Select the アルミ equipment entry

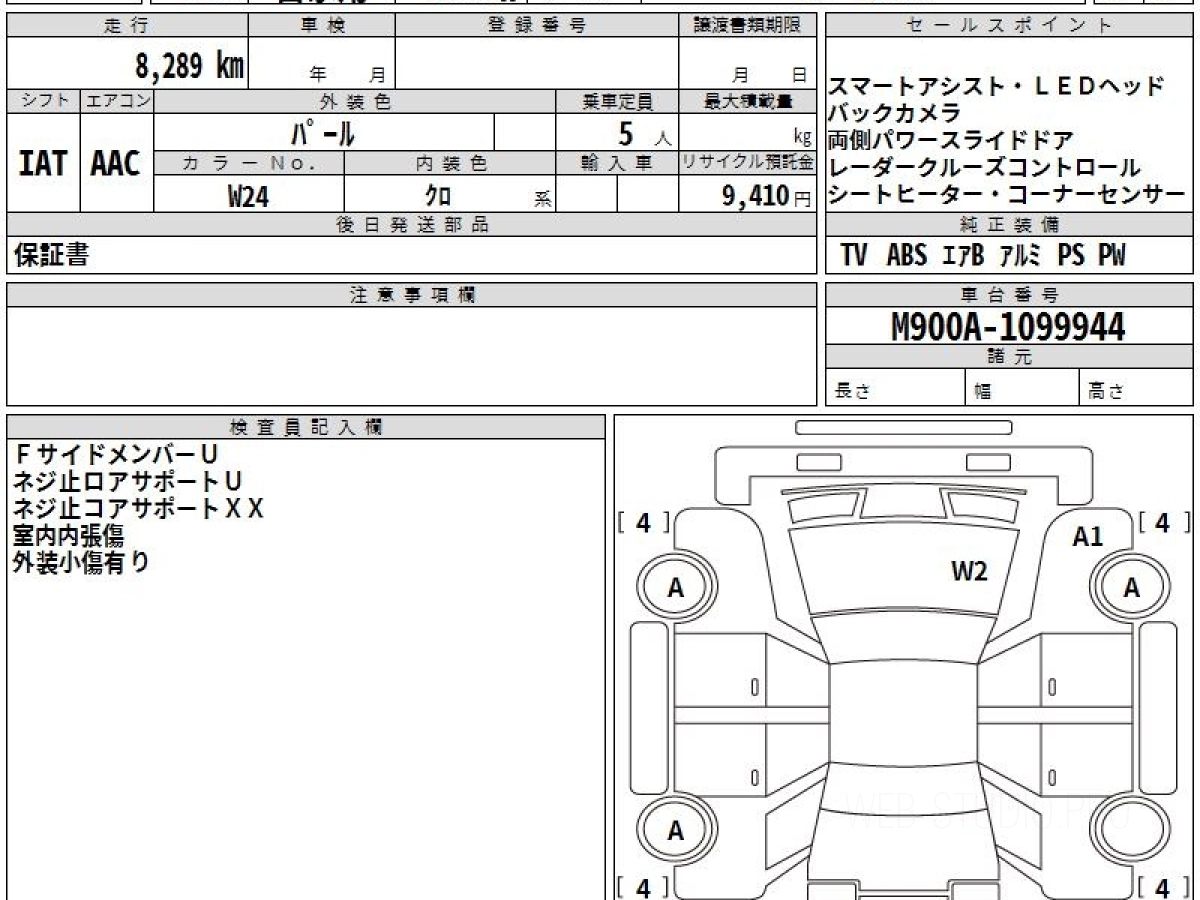pos(1021,256)
